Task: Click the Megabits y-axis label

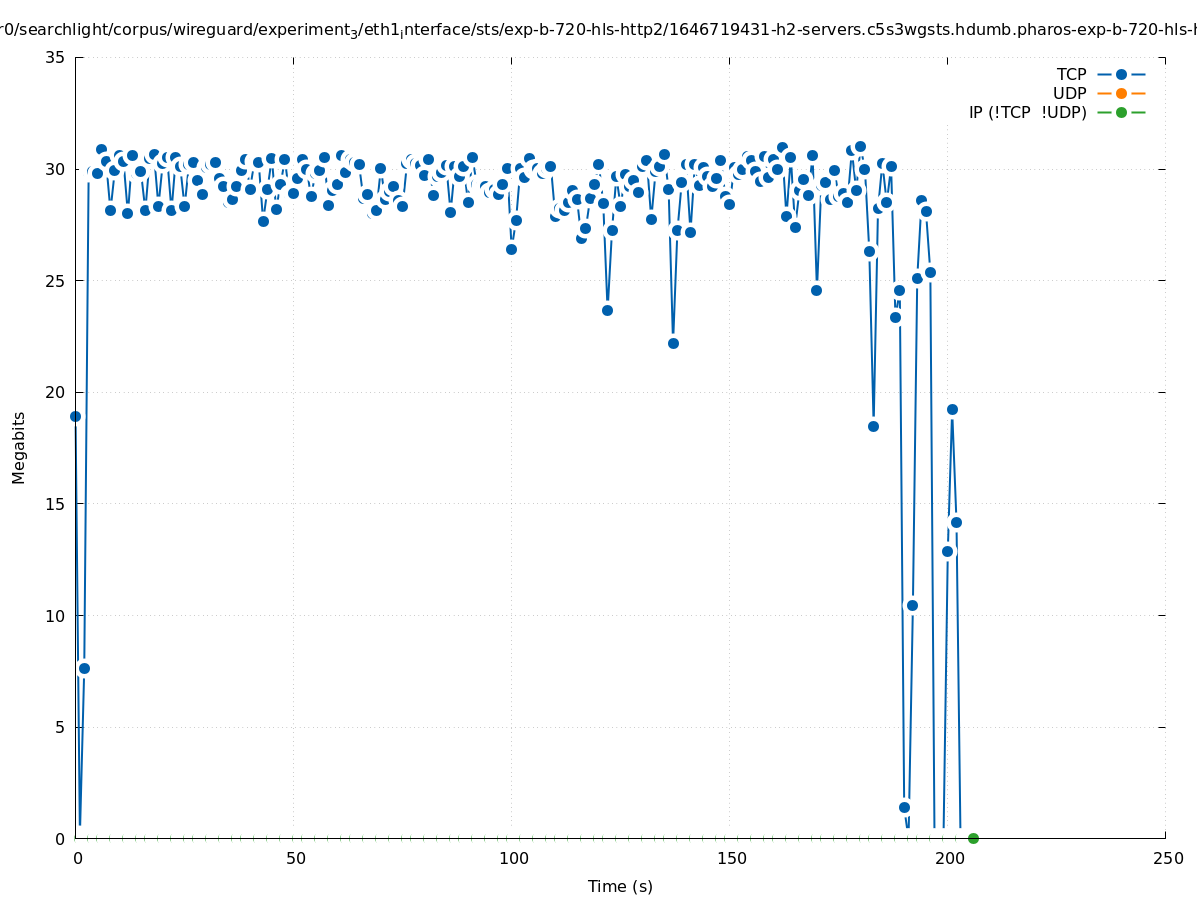Action: click(19, 447)
